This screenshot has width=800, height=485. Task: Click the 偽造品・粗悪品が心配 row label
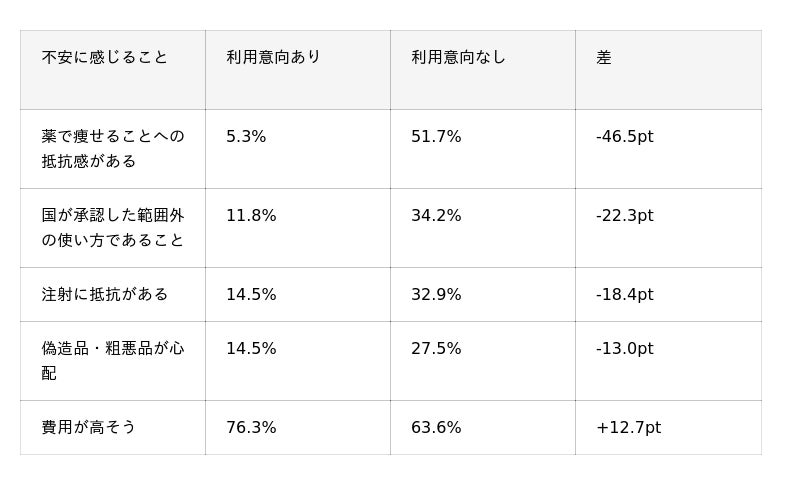click(x=113, y=361)
